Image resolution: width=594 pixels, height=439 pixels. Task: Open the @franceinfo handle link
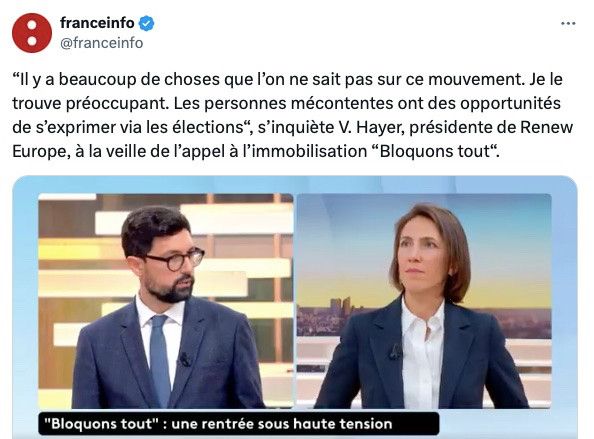click(102, 43)
